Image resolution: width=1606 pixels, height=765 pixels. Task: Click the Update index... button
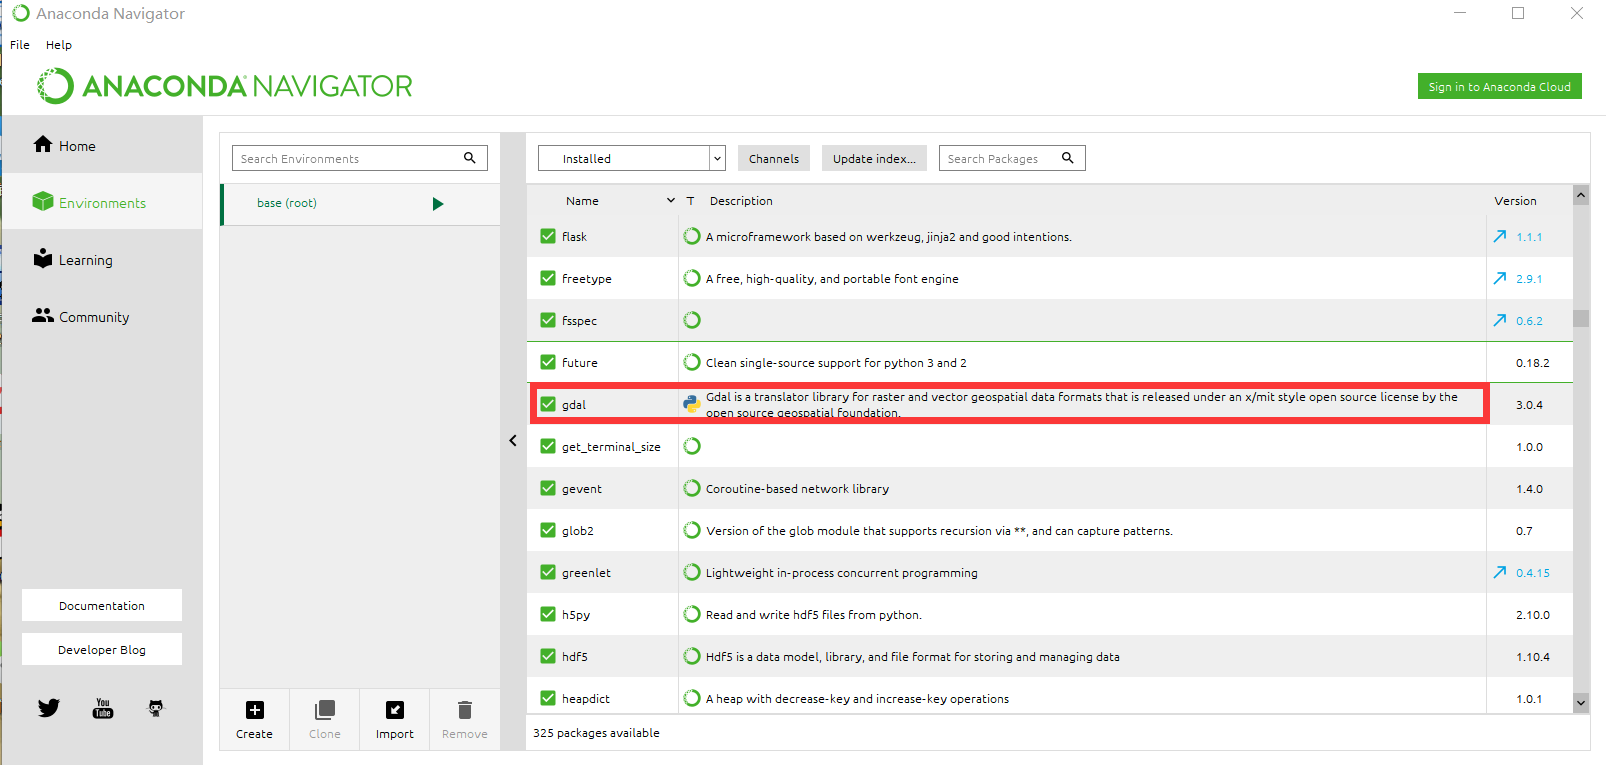pos(874,158)
